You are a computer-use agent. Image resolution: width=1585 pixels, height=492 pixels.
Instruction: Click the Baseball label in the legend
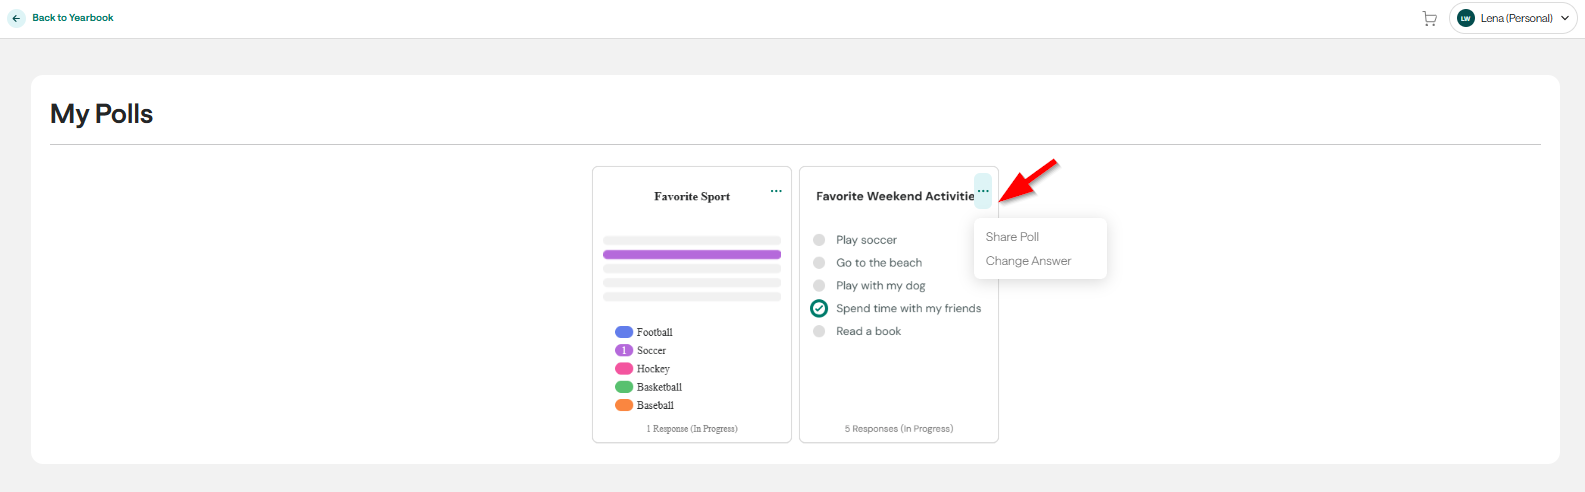[655, 405]
